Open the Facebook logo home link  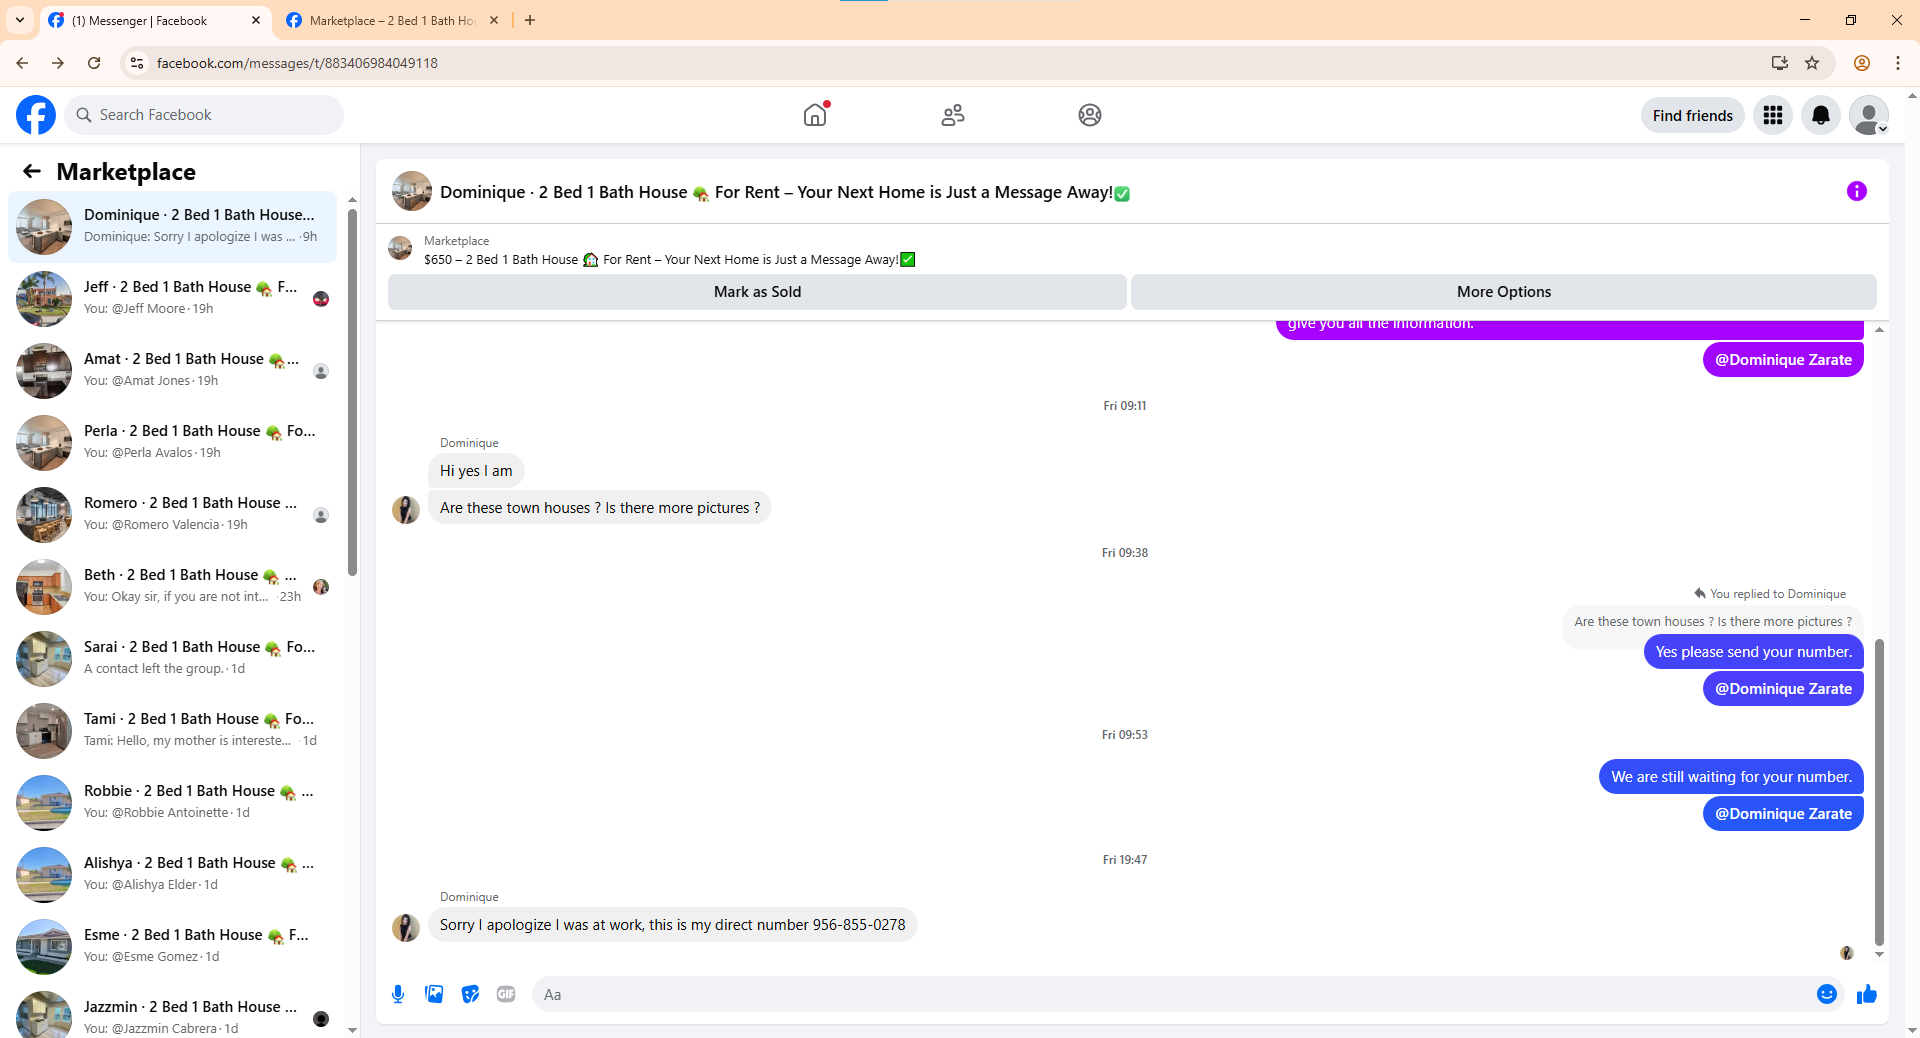[36, 115]
